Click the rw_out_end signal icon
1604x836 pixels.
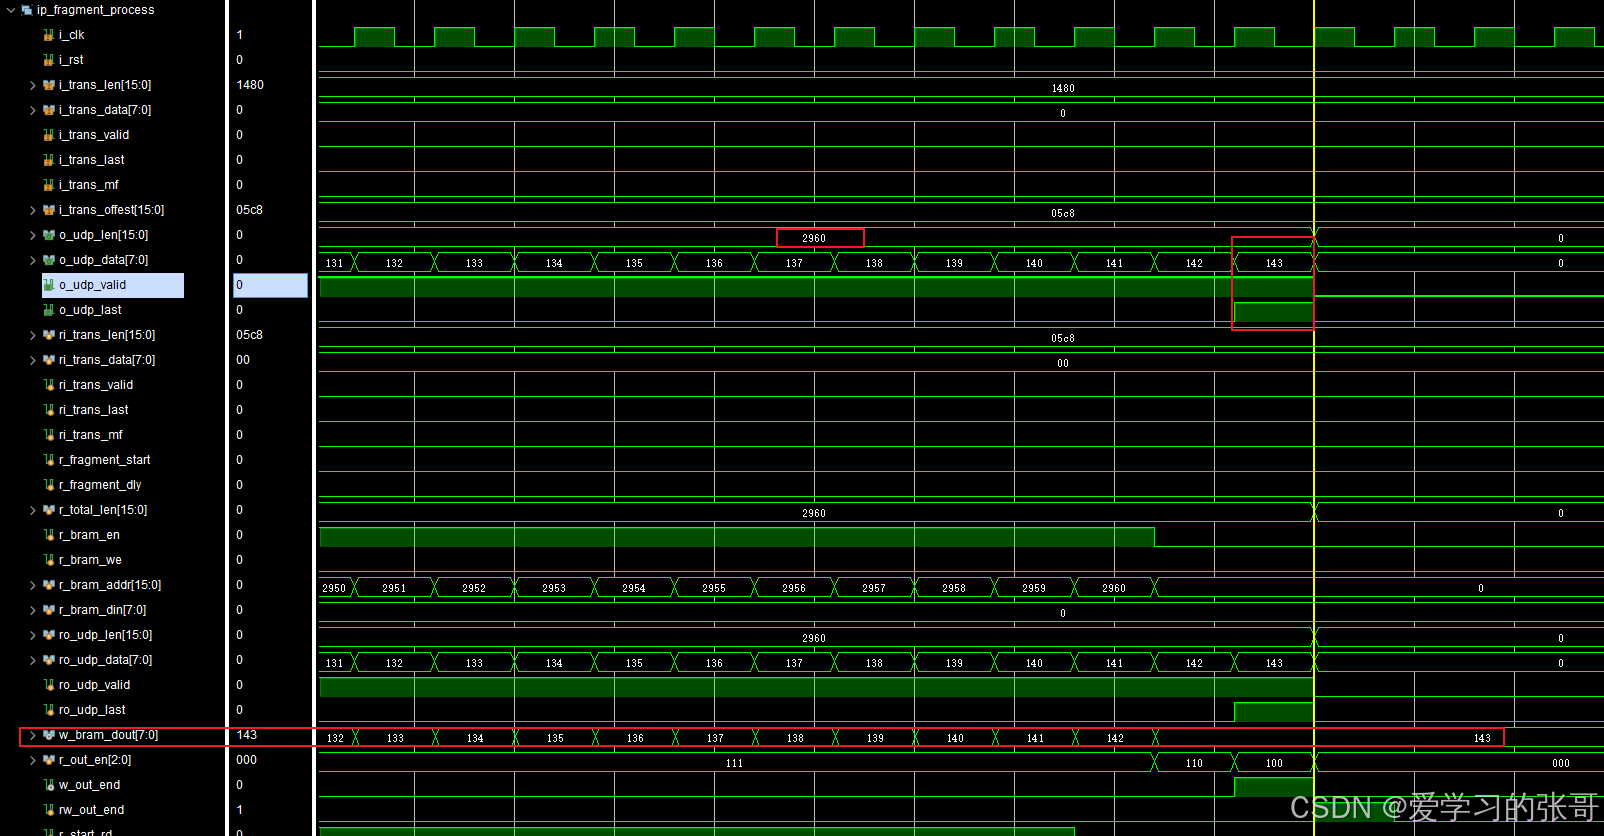point(49,810)
